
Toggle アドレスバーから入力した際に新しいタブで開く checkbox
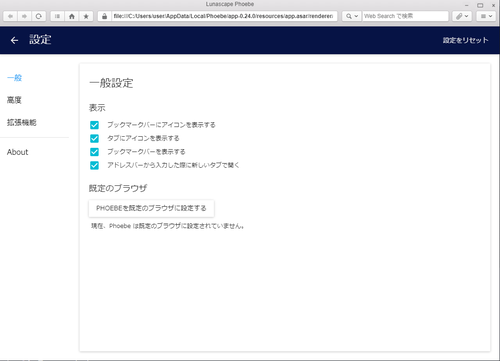point(94,165)
